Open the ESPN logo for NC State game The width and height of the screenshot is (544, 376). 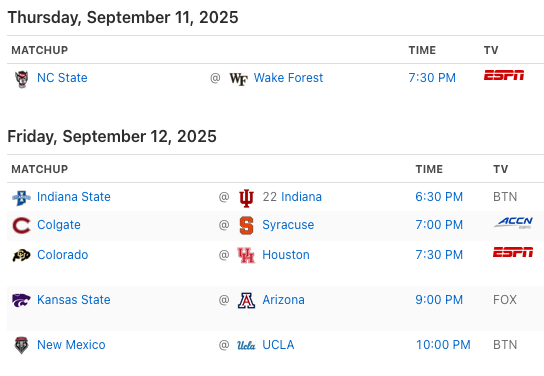[504, 75]
